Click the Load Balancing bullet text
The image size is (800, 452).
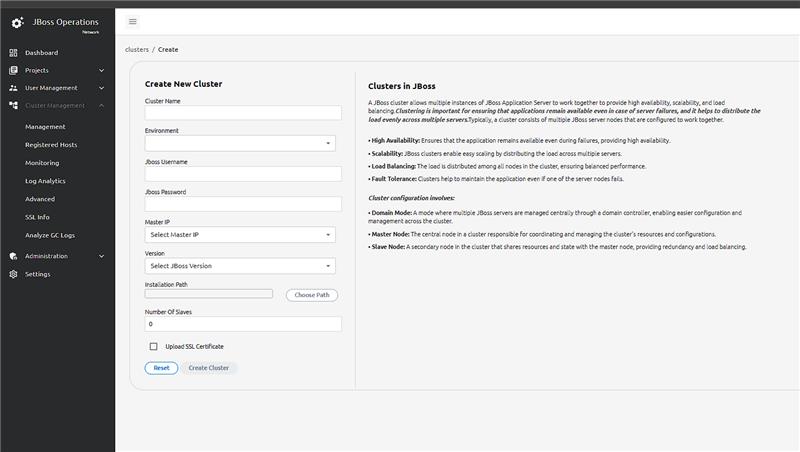507,166
